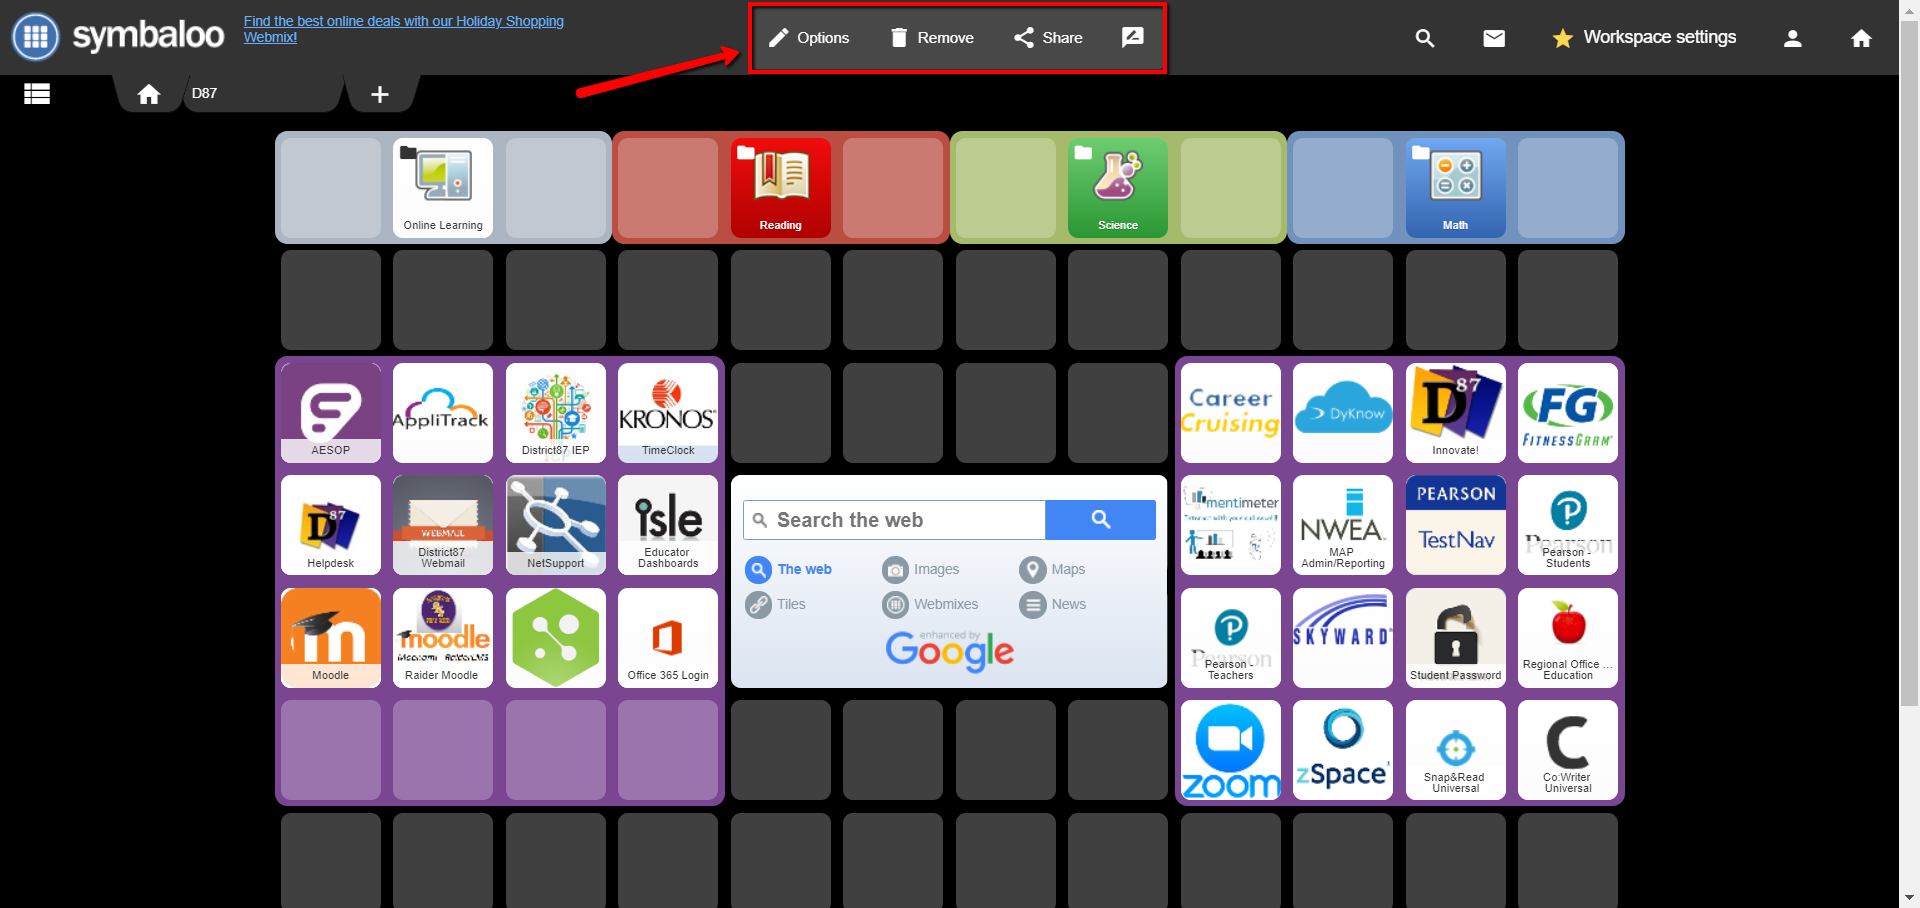Open the green hexagon tile
1920x908 pixels.
[556, 637]
